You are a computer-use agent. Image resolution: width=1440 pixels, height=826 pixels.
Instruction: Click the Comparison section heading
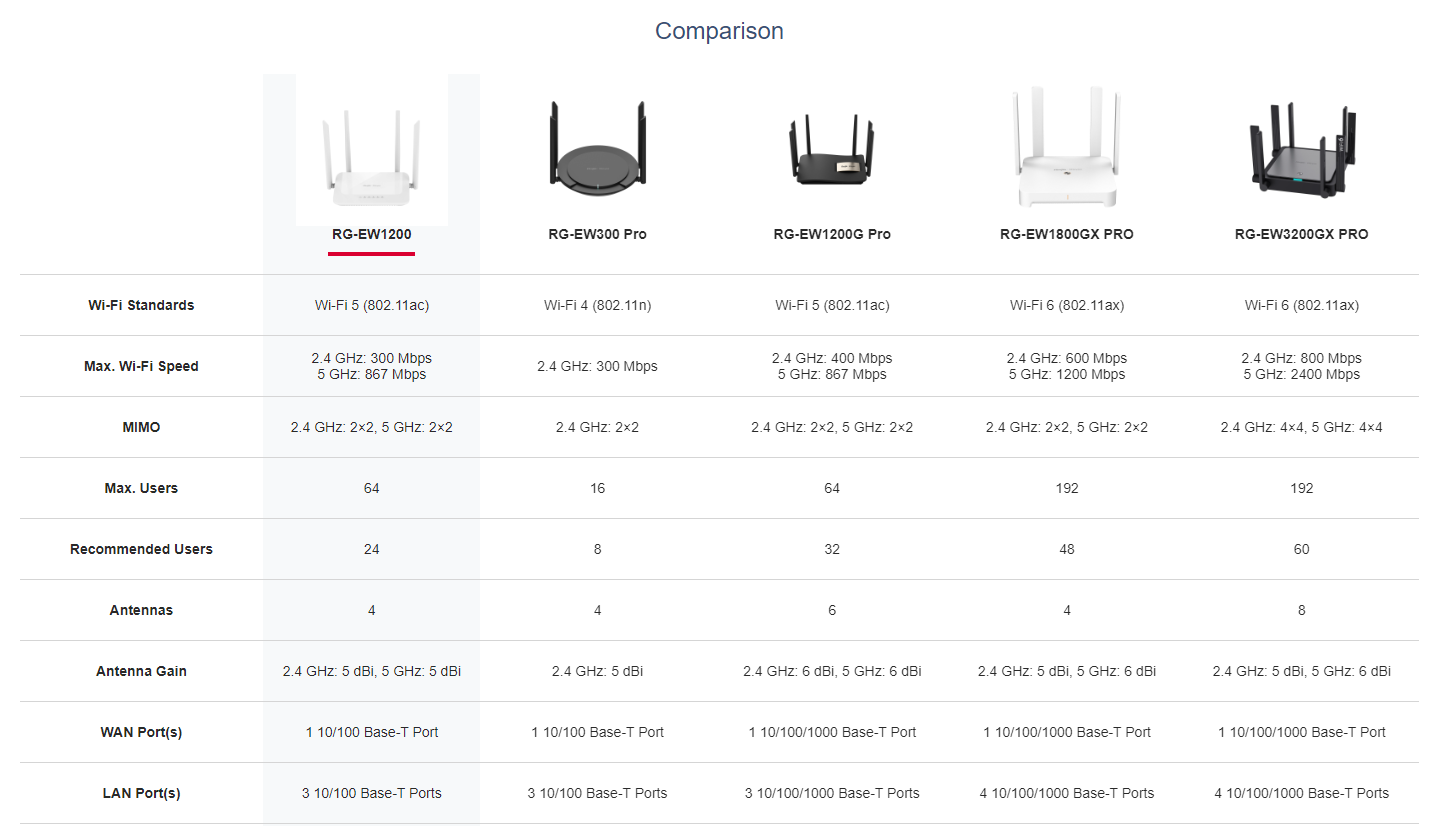[719, 31]
